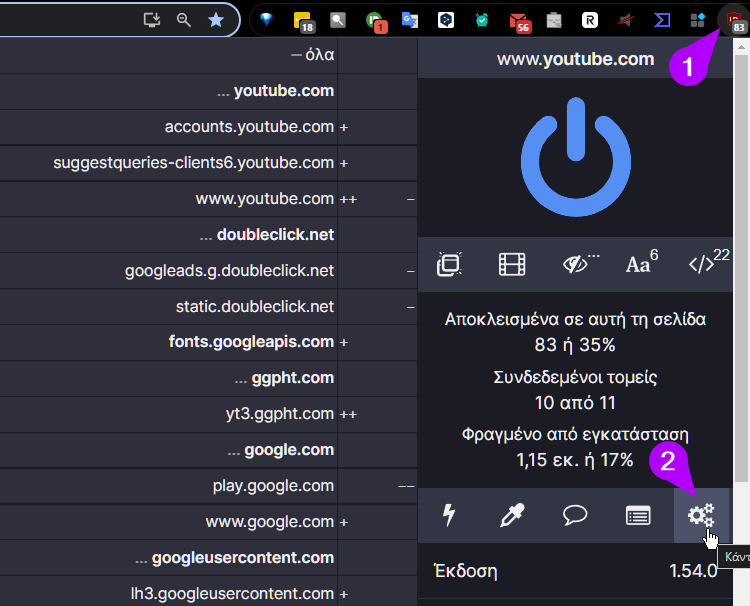Open the green alarm clock extension
This screenshot has height=606, width=750.
482,20
